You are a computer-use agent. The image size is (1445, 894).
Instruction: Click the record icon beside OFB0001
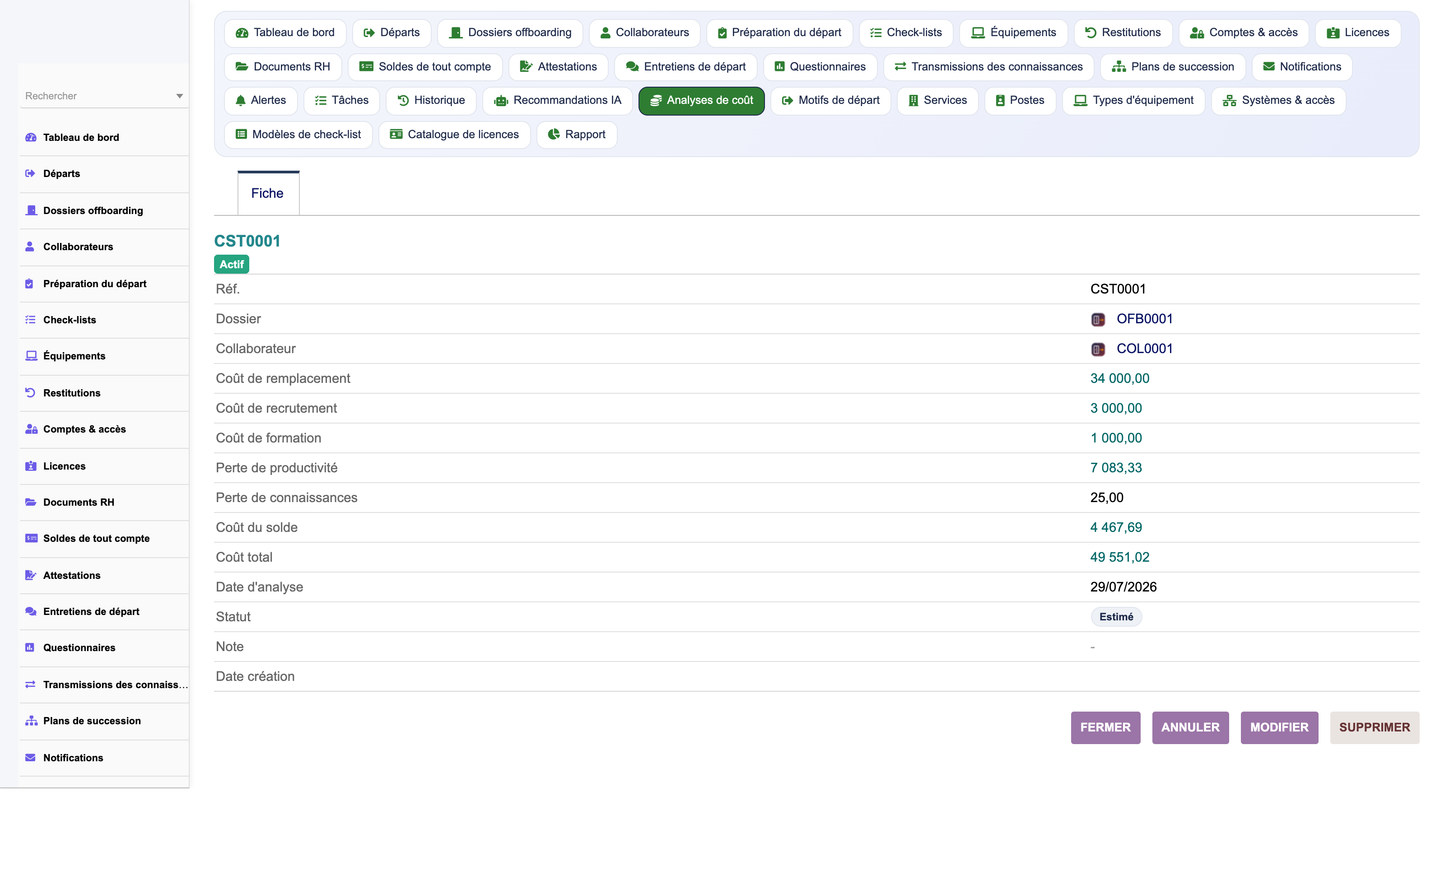tap(1098, 320)
